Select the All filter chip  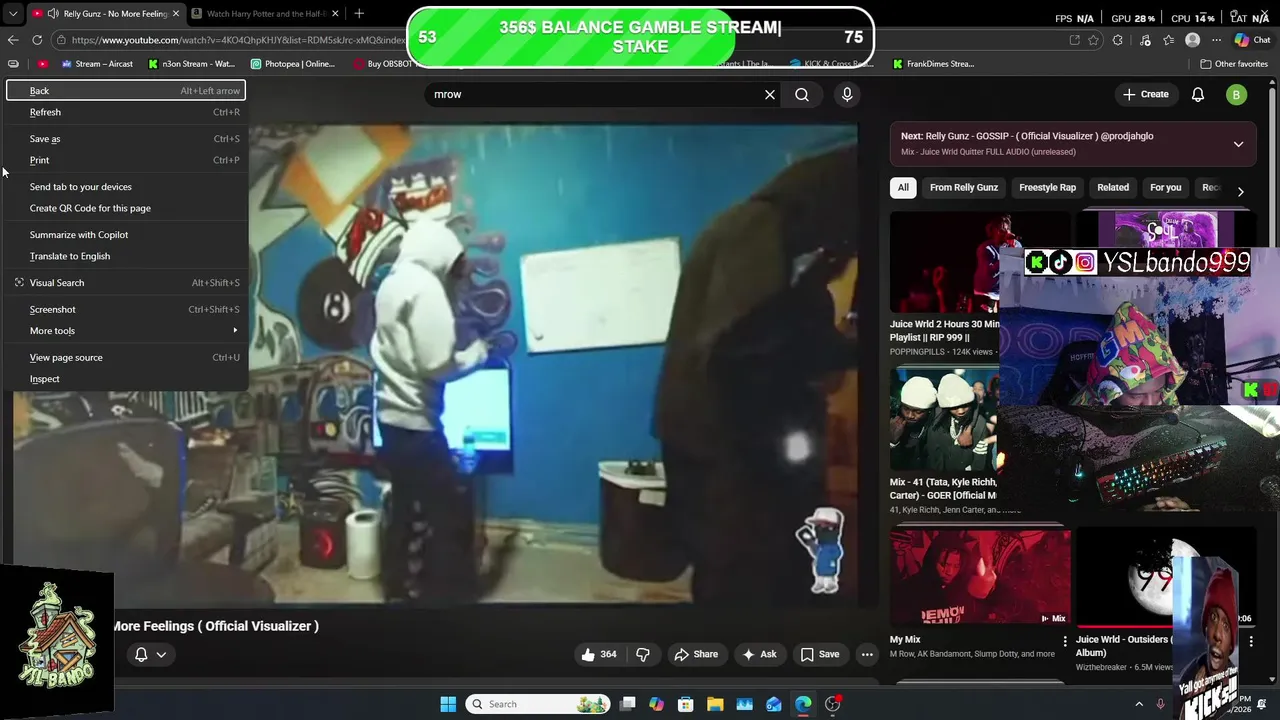[x=903, y=188]
